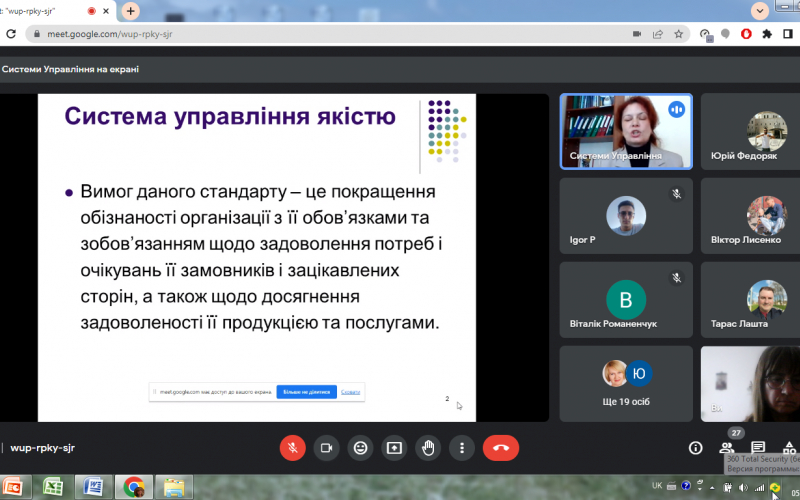The image size is (800, 500).
Task: Unmute the microphone in the call bar
Action: (293, 448)
